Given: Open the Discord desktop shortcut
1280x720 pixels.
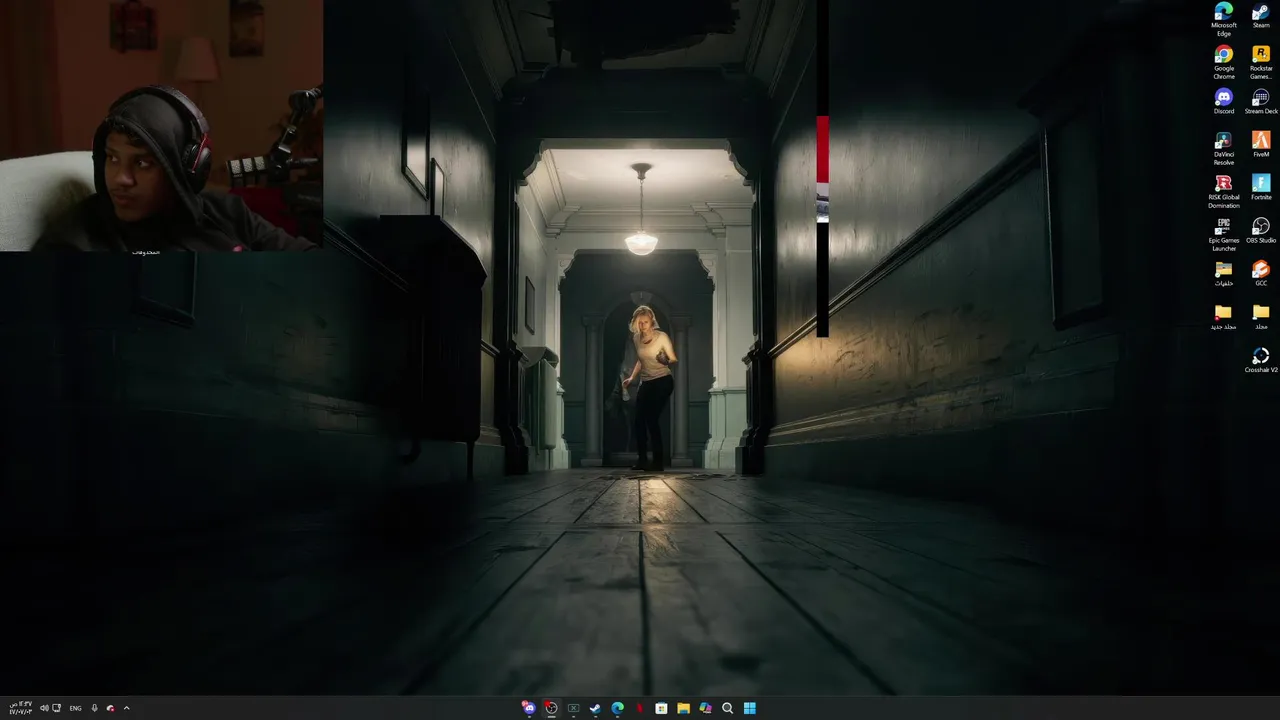Looking at the screenshot, I should click(1223, 101).
